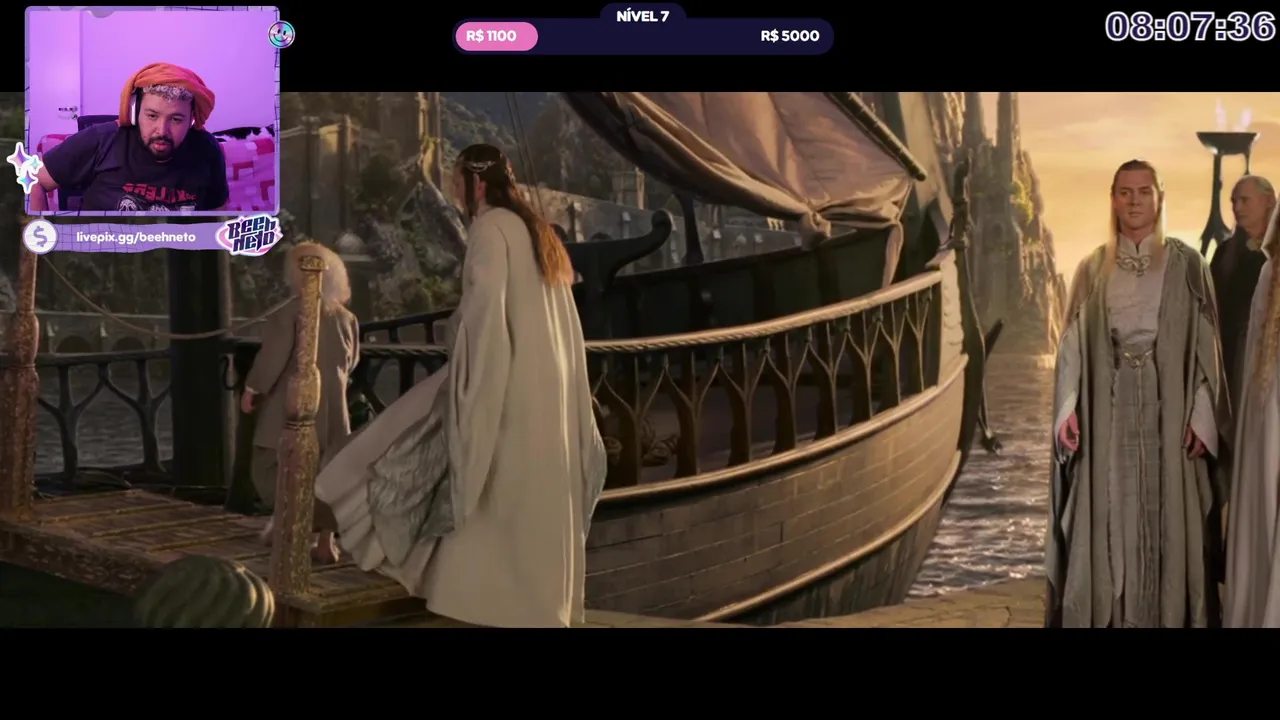Click the NÍVEL 7 level label
Viewport: 1280px width, 720px height.
(x=643, y=16)
